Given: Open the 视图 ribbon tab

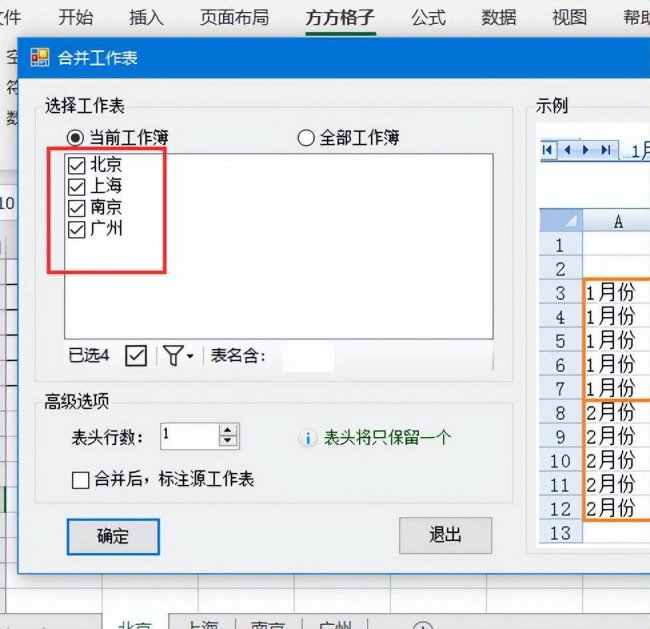Looking at the screenshot, I should pos(570,17).
